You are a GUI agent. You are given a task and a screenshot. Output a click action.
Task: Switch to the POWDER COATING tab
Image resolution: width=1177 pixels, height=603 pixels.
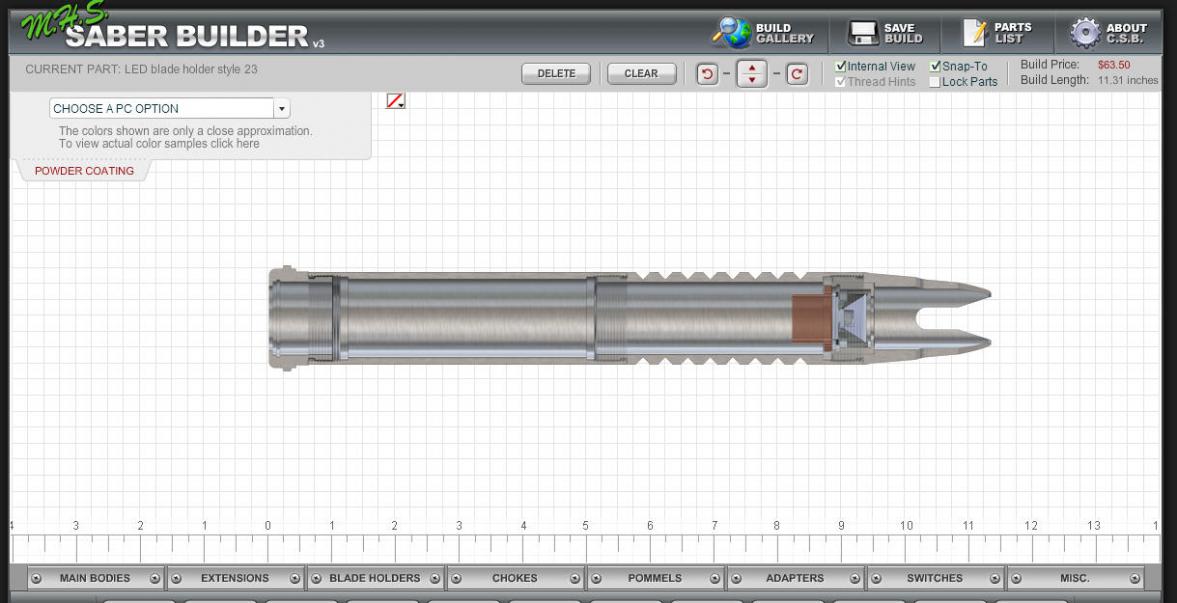(x=83, y=171)
